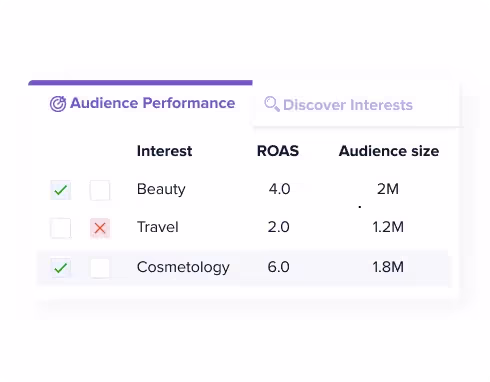
Task: Click the 2M audience size for Beauty
Action: [x=388, y=189]
